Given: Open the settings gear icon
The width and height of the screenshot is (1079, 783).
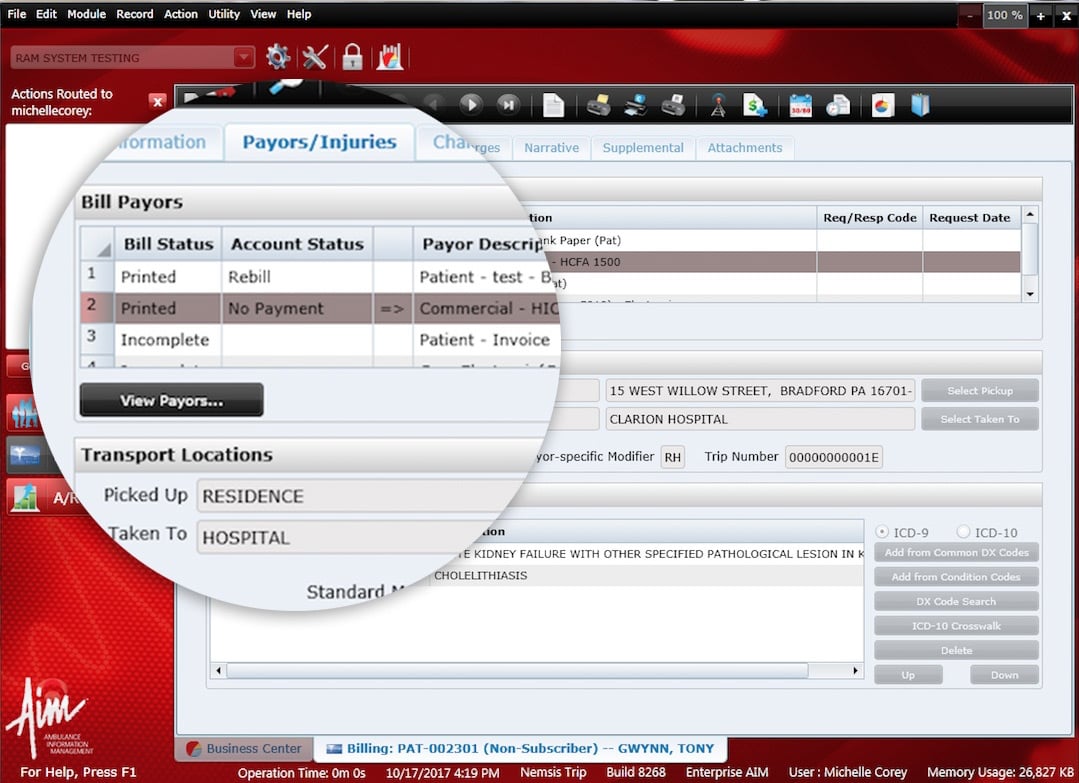Looking at the screenshot, I should 278,57.
